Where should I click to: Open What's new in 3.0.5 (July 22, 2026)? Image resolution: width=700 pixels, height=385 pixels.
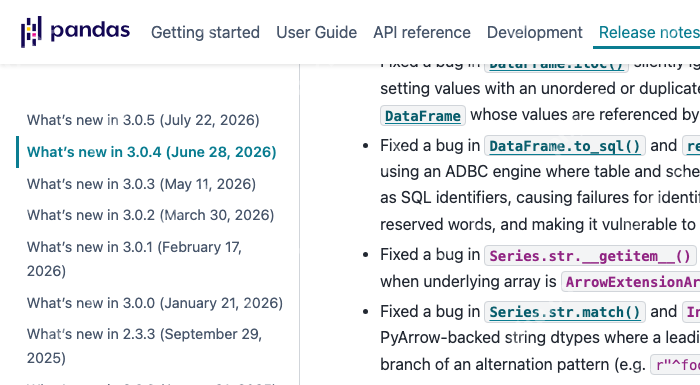[x=143, y=120]
